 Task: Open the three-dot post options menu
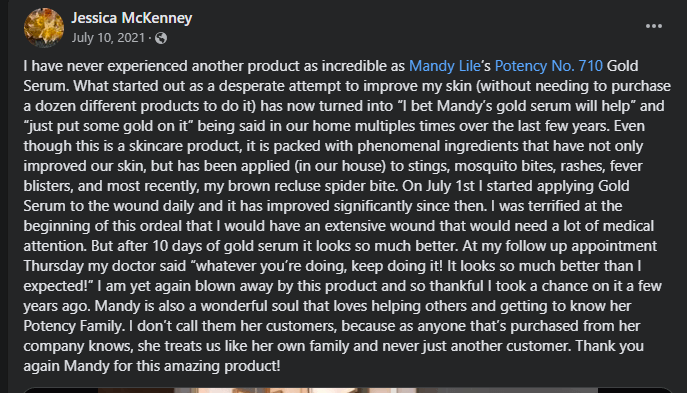pyautogui.click(x=654, y=26)
